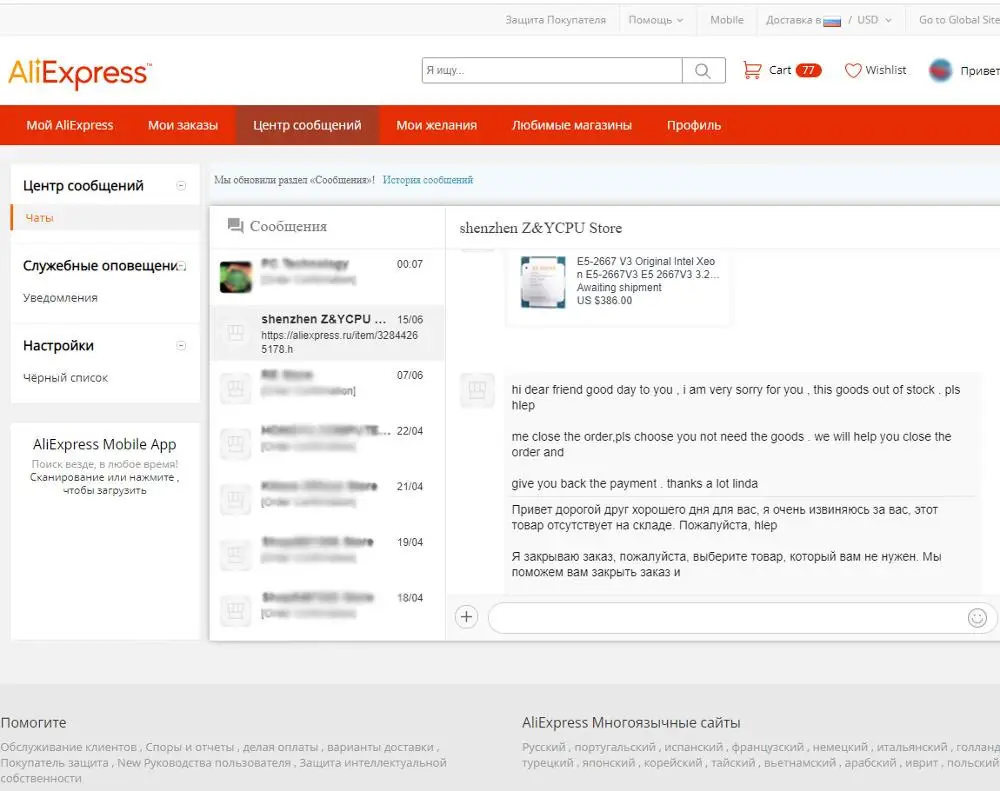Click store avatar of 21/04 conversation

click(235, 499)
